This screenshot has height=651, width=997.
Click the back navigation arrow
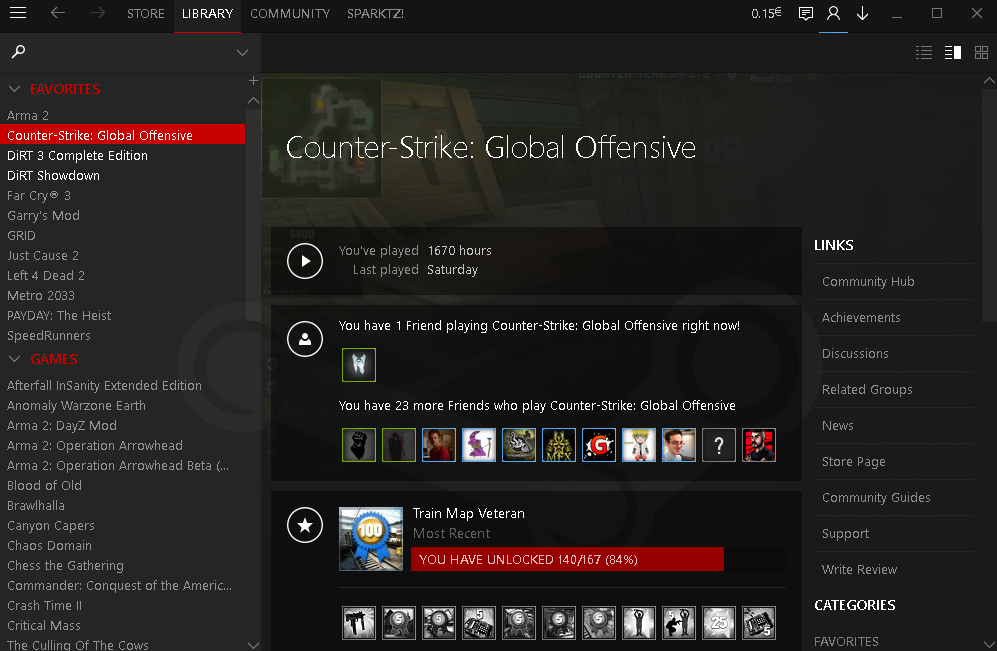(58, 14)
